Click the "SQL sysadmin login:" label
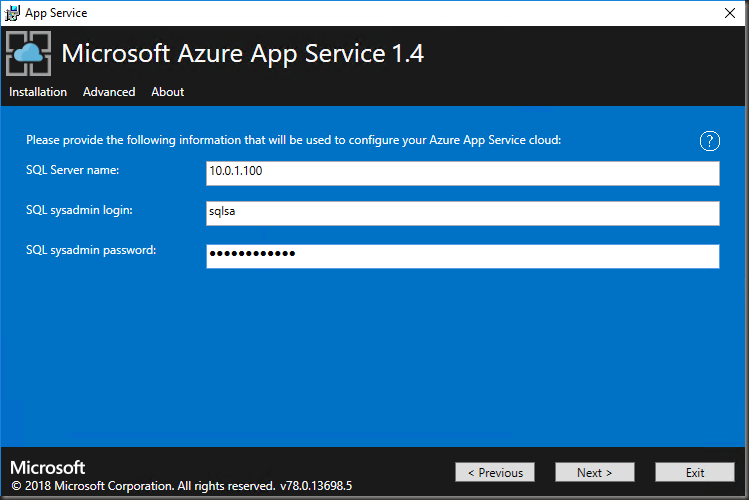Screen dimensions: 749x500 point(80,209)
